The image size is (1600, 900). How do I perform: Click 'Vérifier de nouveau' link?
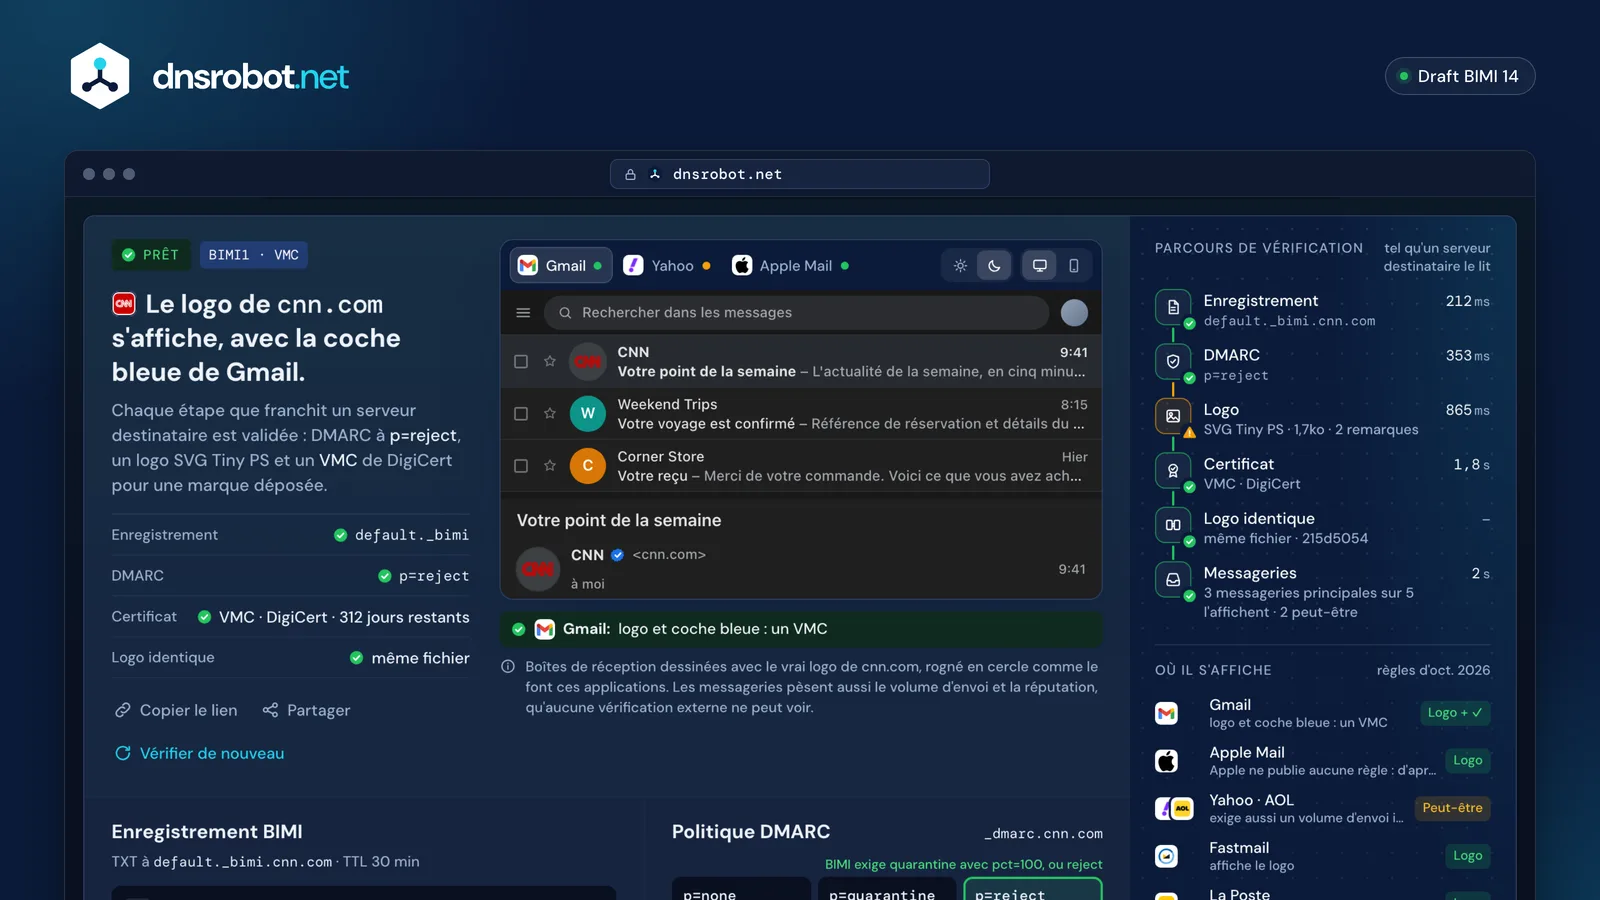[200, 753]
